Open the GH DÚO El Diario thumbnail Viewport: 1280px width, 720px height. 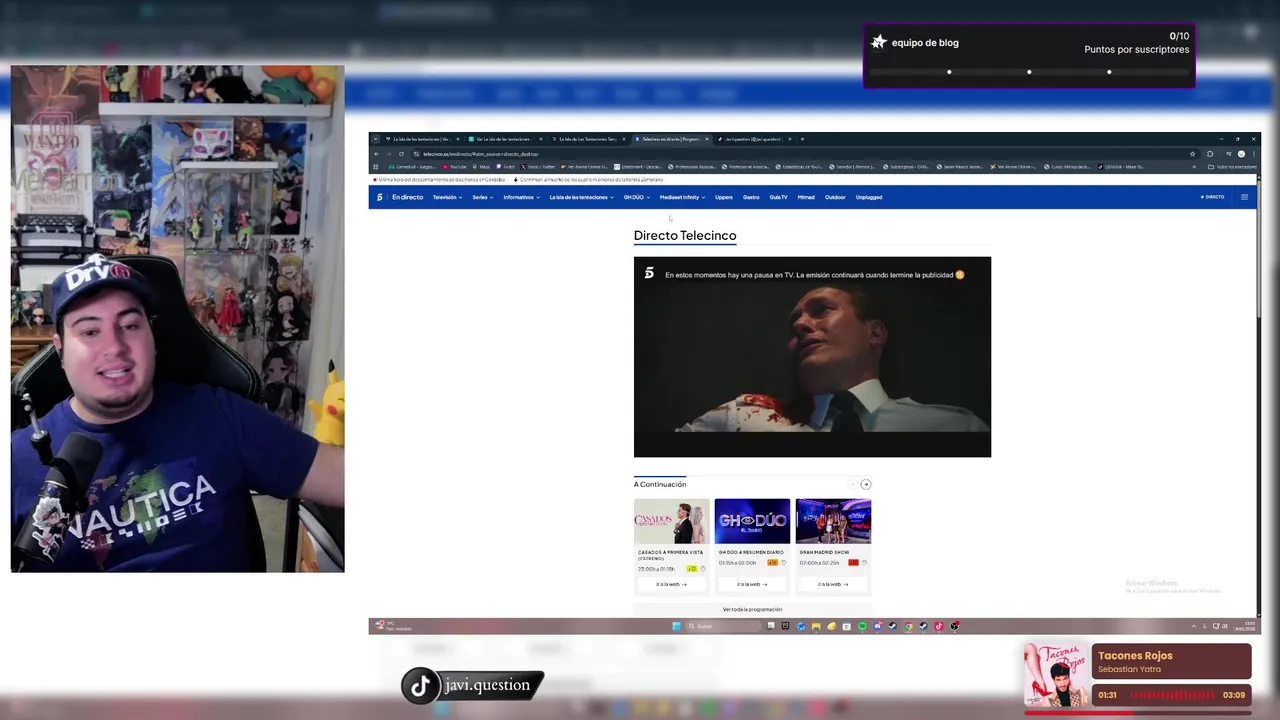click(752, 521)
